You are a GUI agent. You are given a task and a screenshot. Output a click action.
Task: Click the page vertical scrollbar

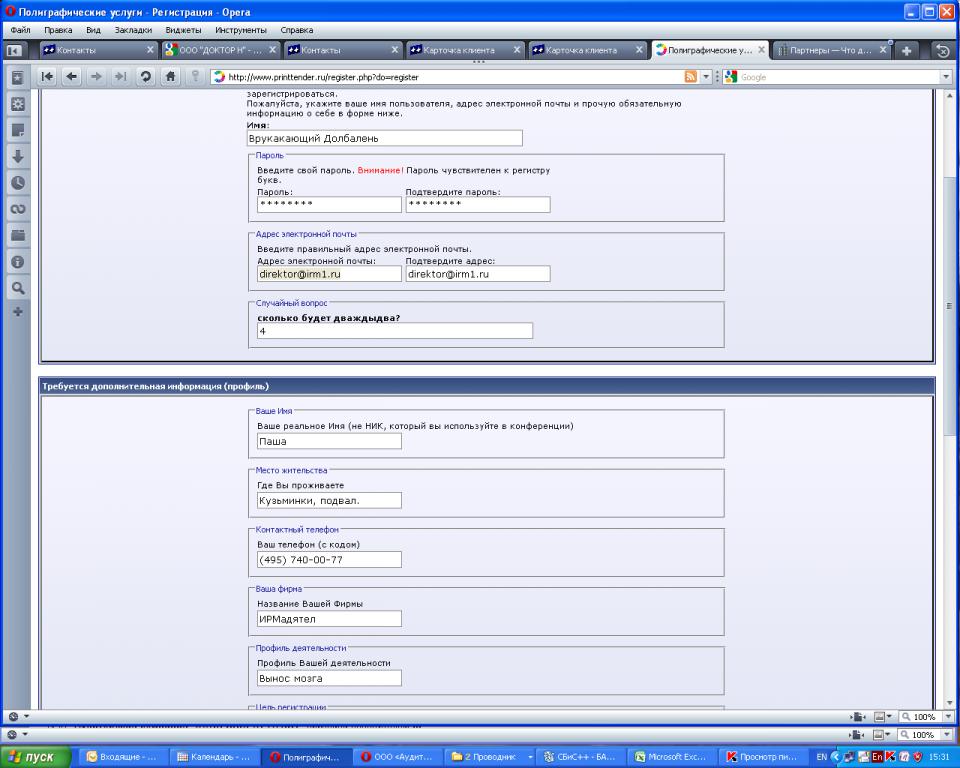pos(949,400)
